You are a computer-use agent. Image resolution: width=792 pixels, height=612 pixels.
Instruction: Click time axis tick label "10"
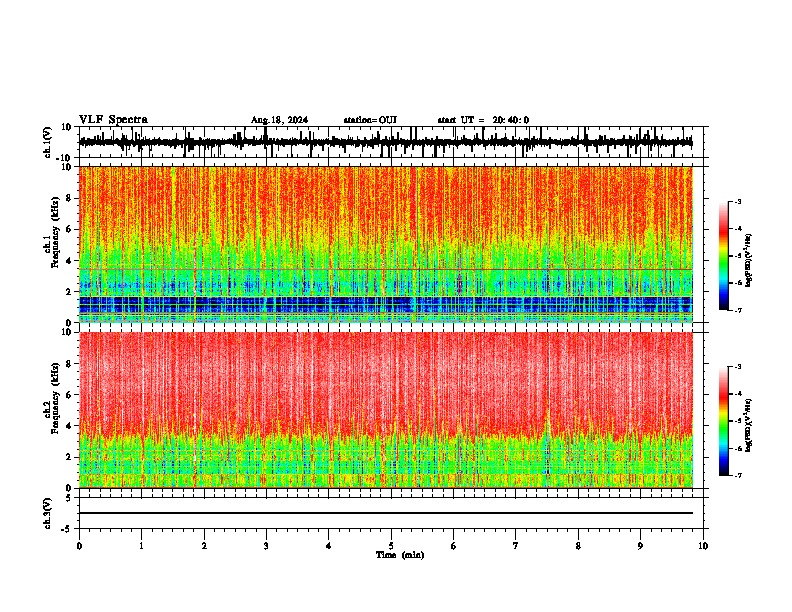(703, 546)
